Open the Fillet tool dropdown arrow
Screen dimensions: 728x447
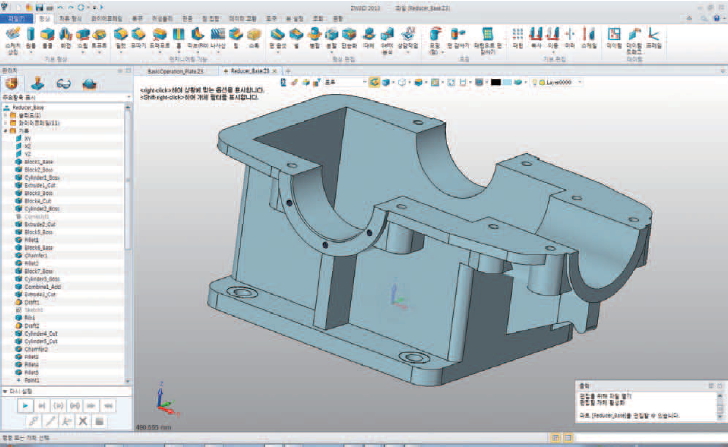click(x=121, y=52)
